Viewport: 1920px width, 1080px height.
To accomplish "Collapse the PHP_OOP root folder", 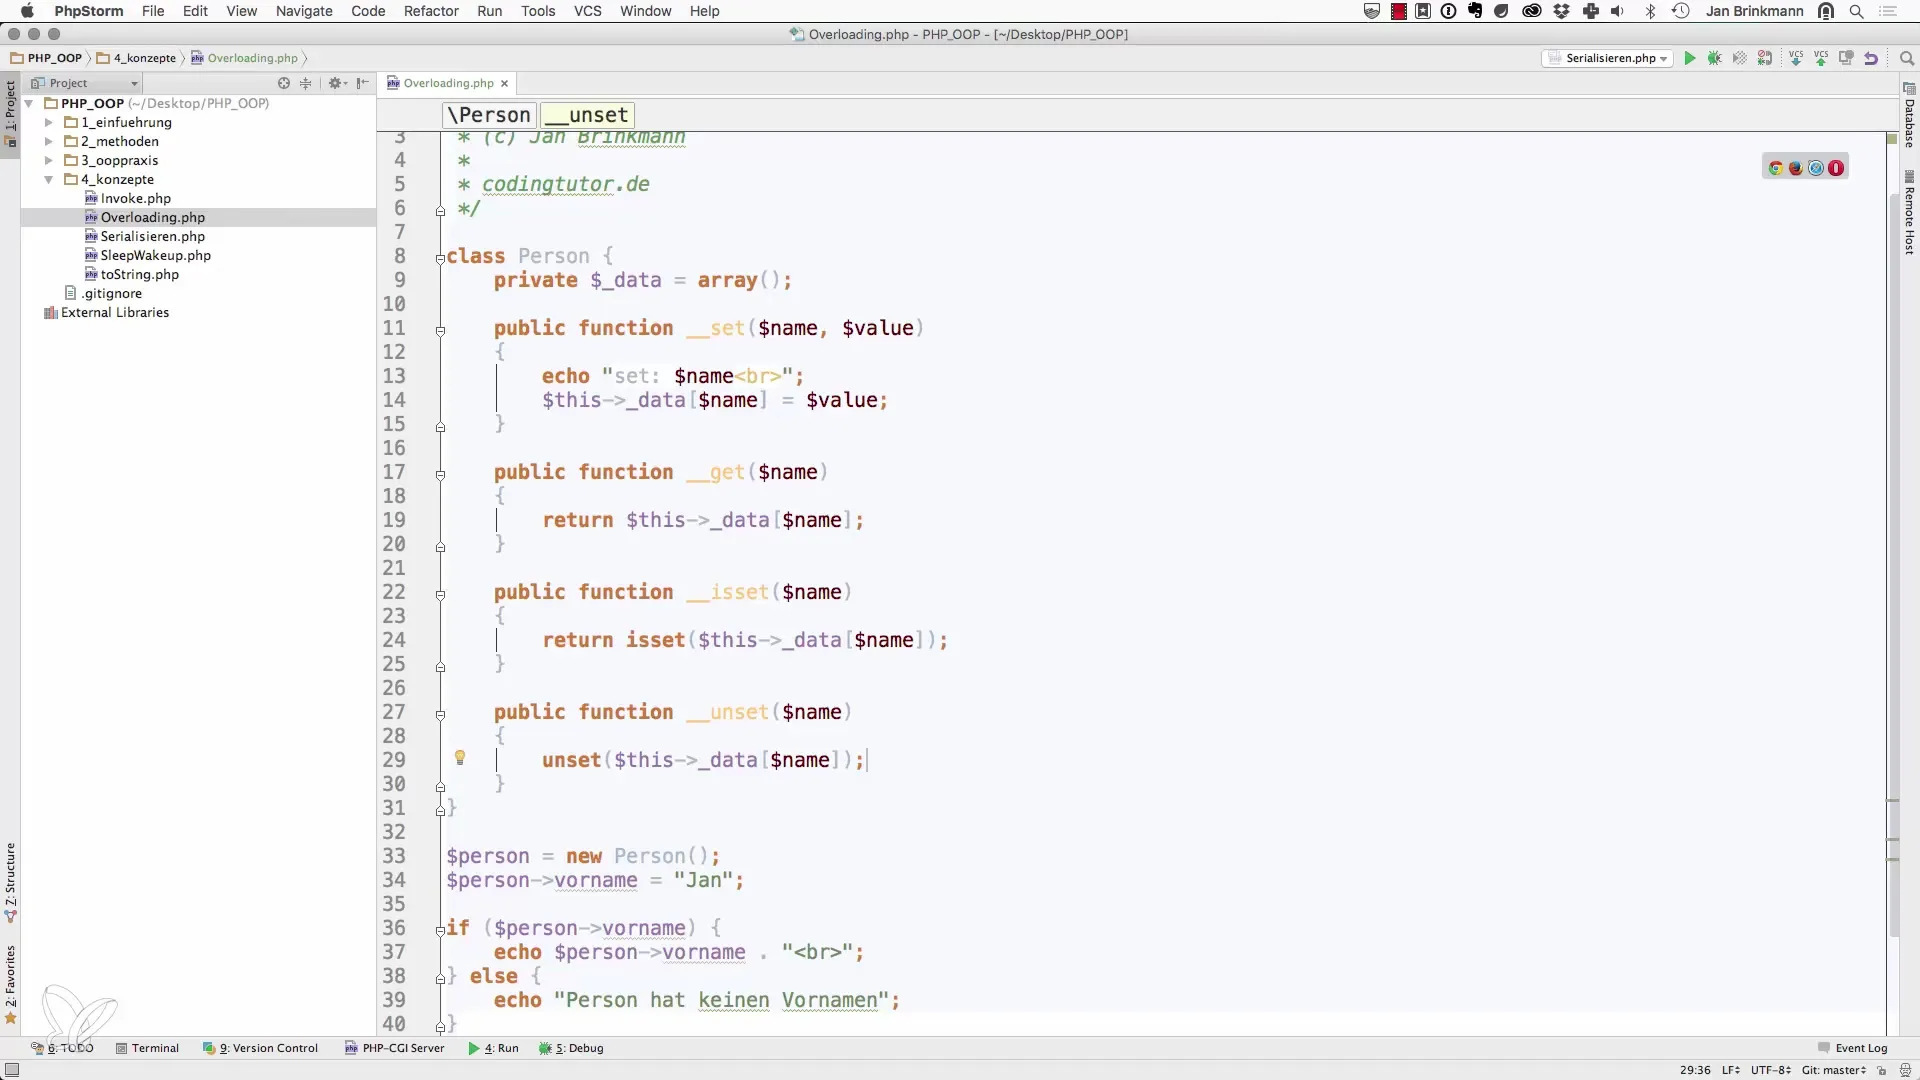I will 29,103.
